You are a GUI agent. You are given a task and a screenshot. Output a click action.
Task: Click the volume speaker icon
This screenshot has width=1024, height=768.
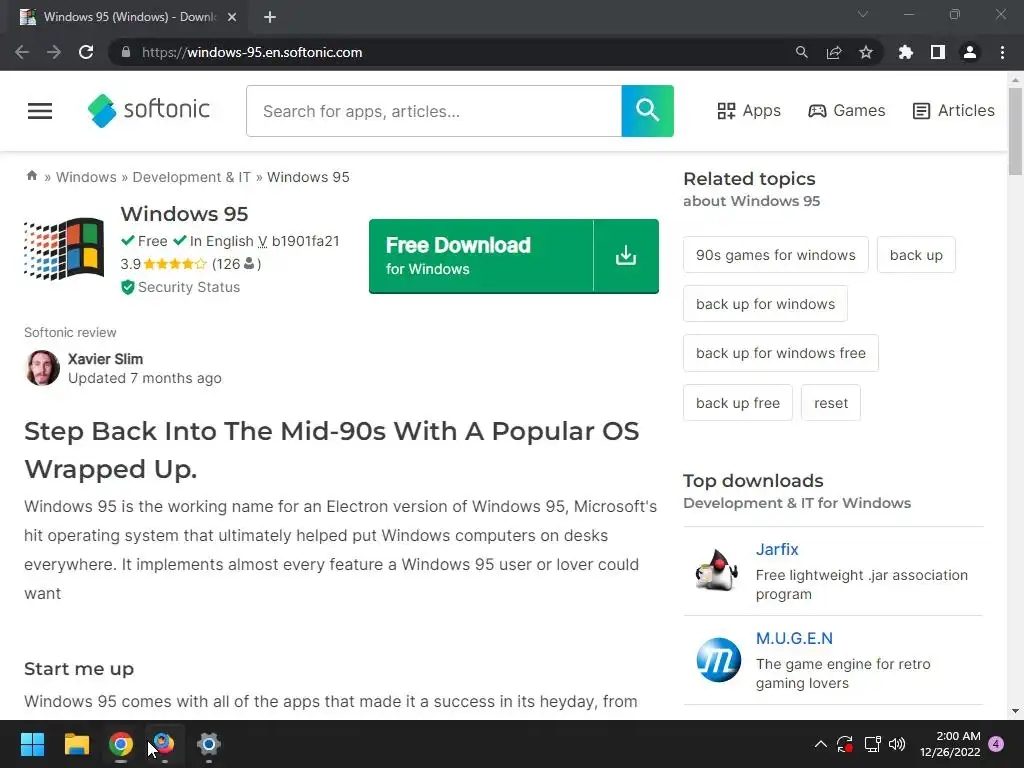(x=897, y=744)
